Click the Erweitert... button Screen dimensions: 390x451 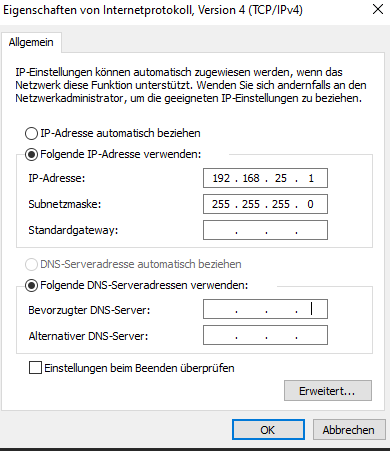(x=328, y=391)
